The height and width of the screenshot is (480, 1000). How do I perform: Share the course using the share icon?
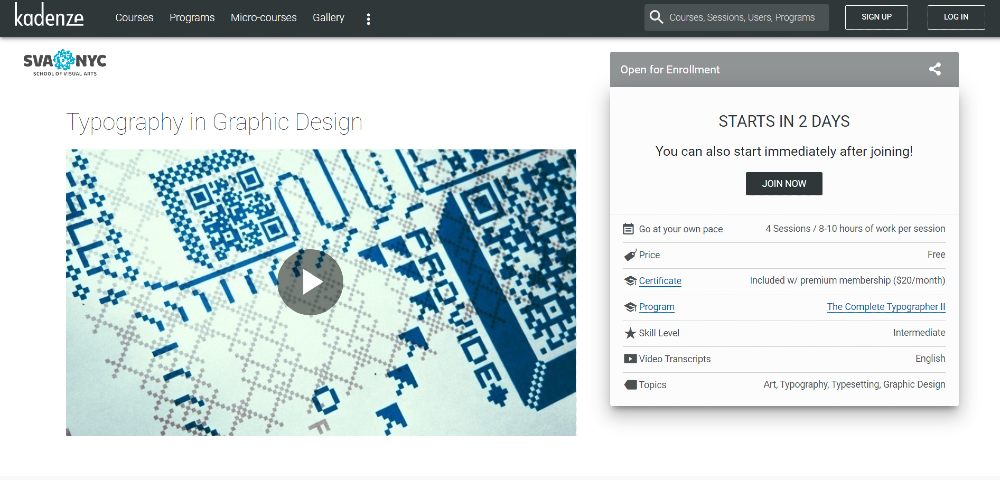[934, 69]
